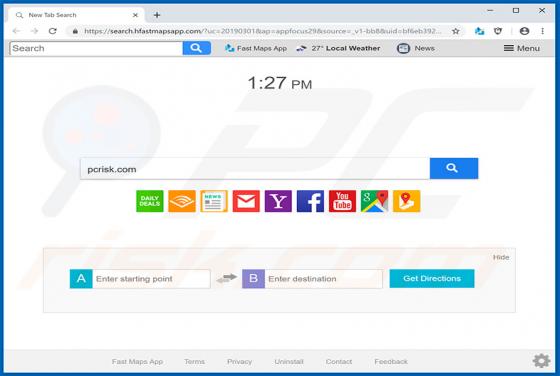Click the shield extension icon in browser toolbar
The image size is (560, 376).
click(x=498, y=31)
